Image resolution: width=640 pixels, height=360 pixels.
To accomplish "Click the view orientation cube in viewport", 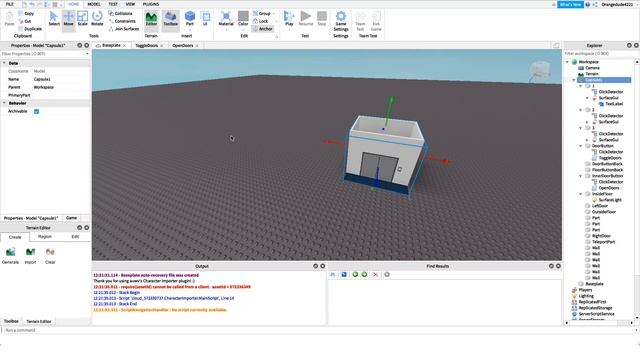I will click(540, 71).
